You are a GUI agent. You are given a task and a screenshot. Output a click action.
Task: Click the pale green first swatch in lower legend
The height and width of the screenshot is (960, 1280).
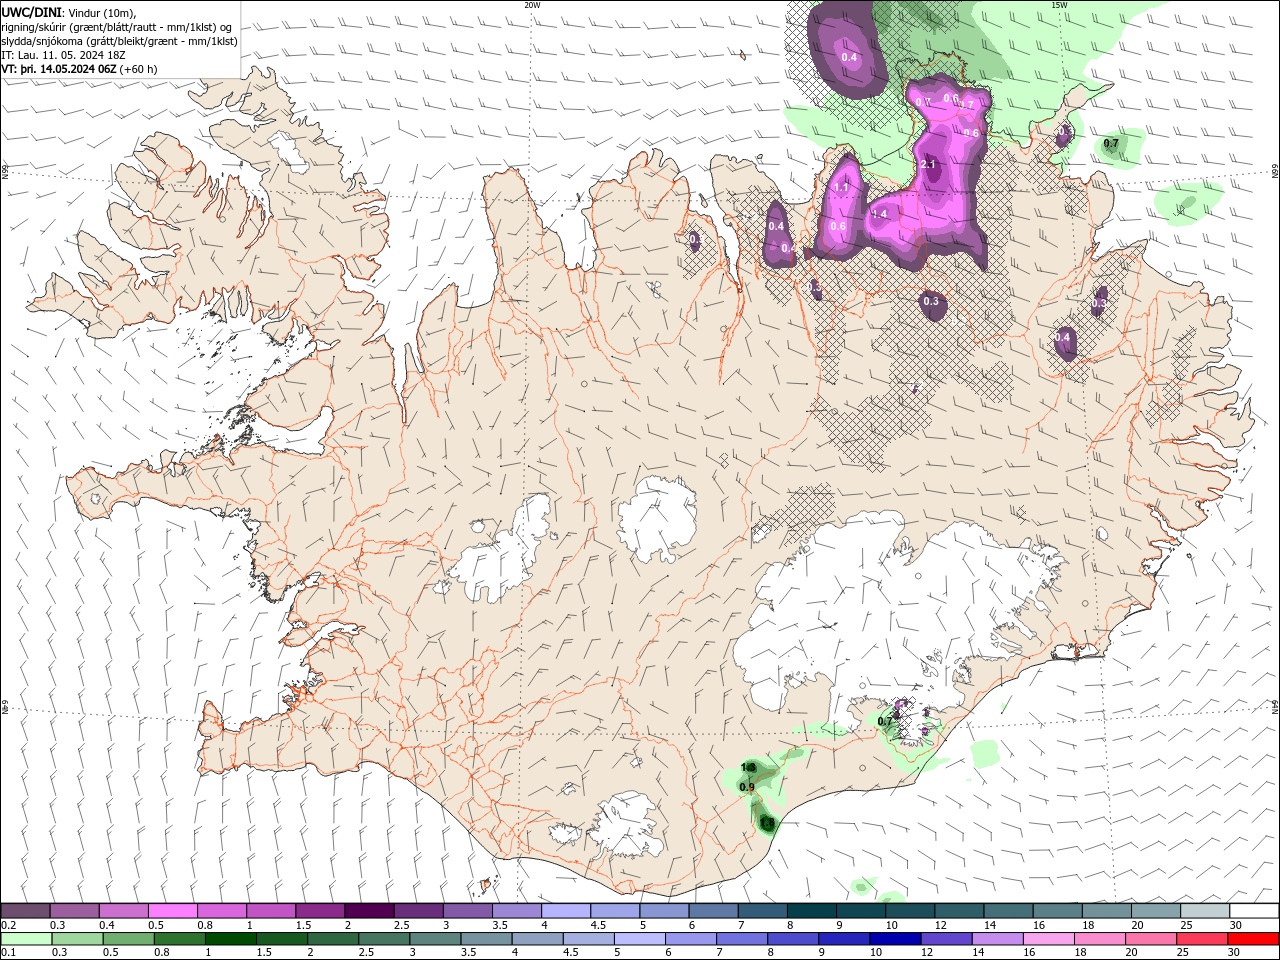point(25,939)
